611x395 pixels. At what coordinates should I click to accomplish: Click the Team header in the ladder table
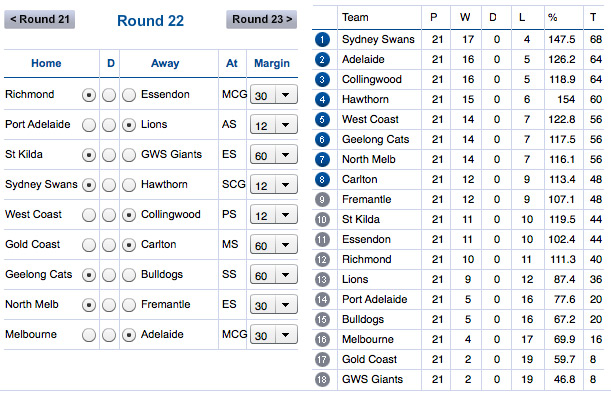tap(355, 17)
